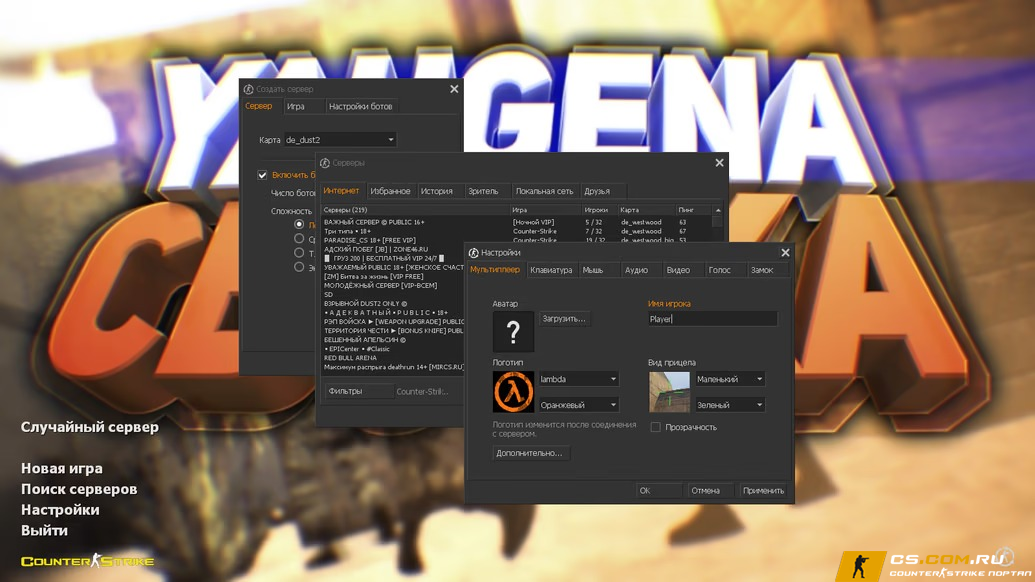Image resolution: width=1035 pixels, height=582 pixels.
Task: Open the Маленький crosshair size dropdown
Action: click(729, 379)
